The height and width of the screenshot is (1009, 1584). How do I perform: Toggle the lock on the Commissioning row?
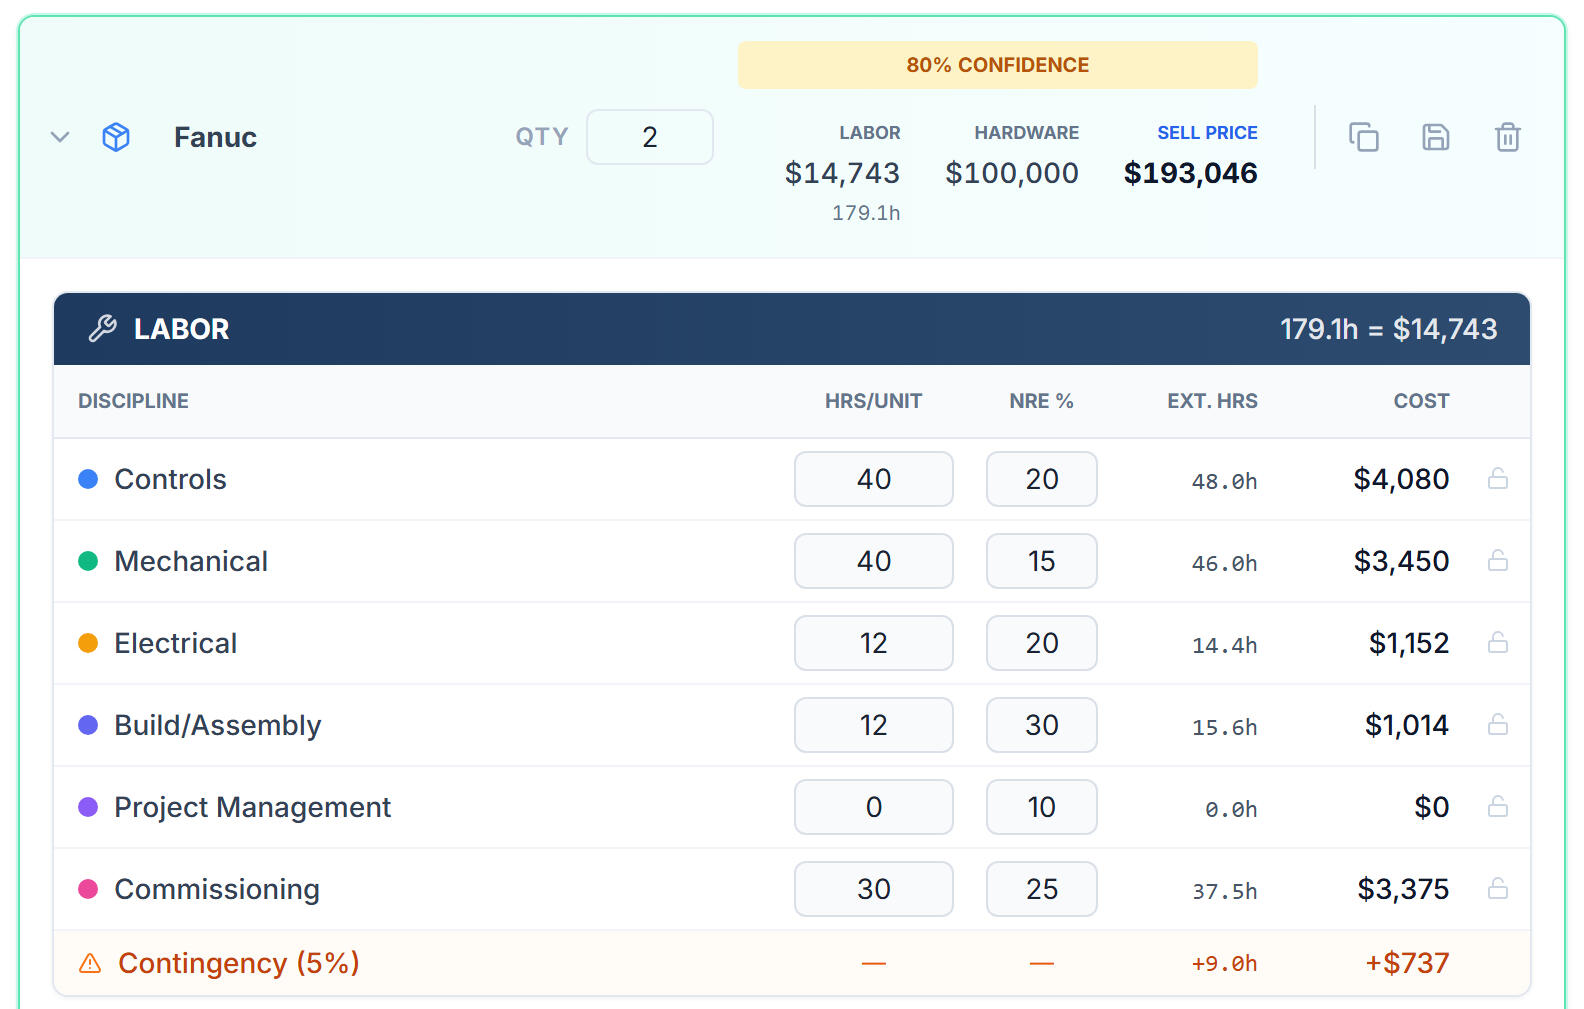1497,889
